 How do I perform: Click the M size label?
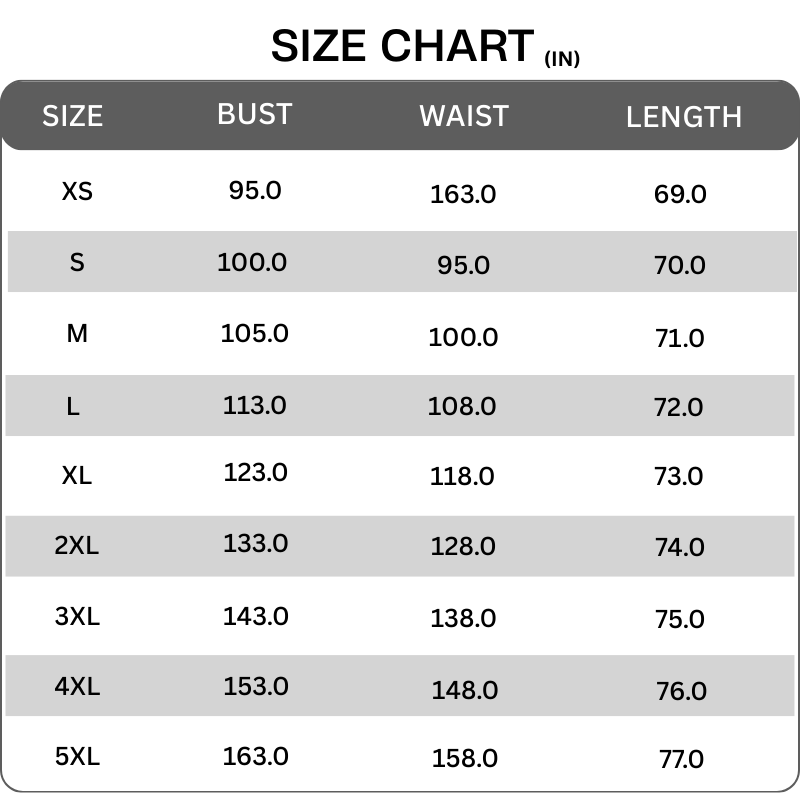click(77, 333)
